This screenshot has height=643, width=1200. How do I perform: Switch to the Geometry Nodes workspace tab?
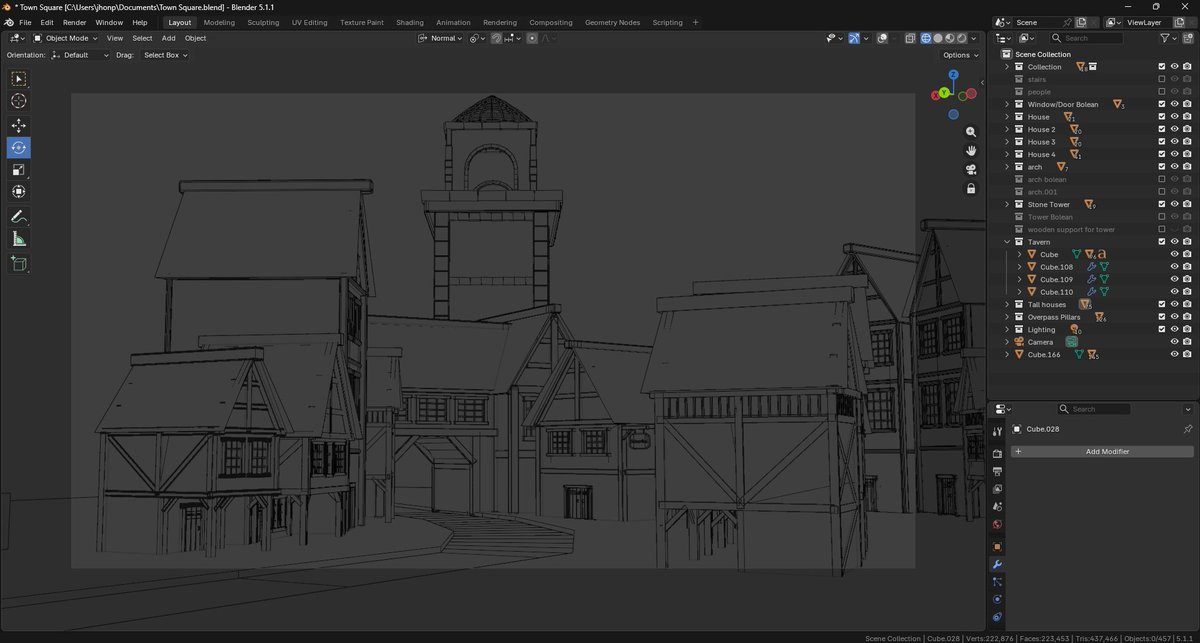(610, 22)
